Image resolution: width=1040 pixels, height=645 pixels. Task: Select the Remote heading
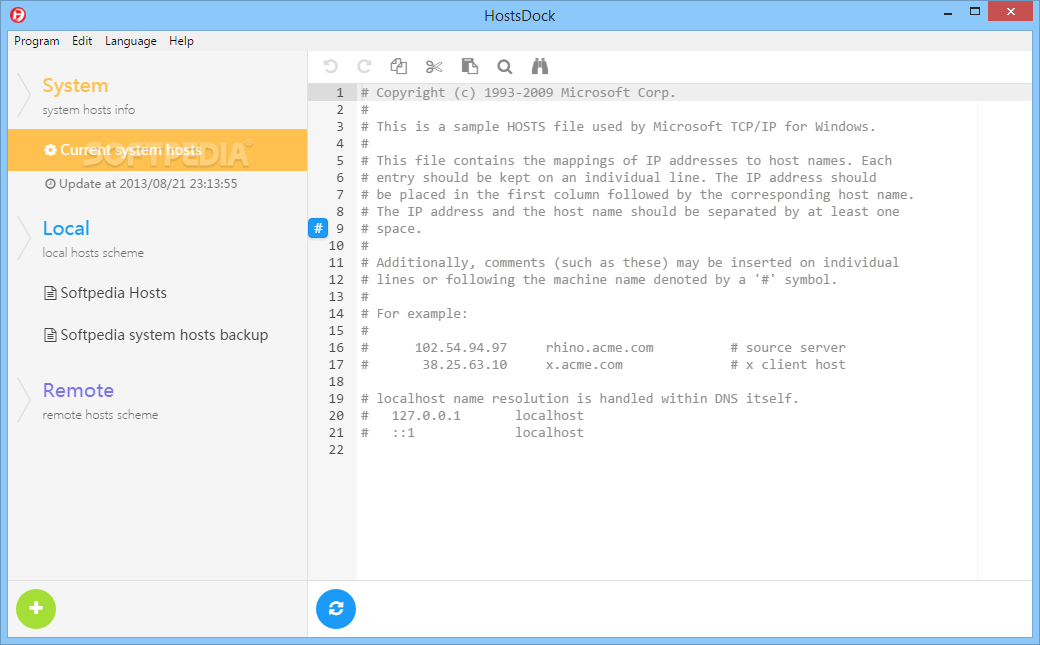coord(78,390)
